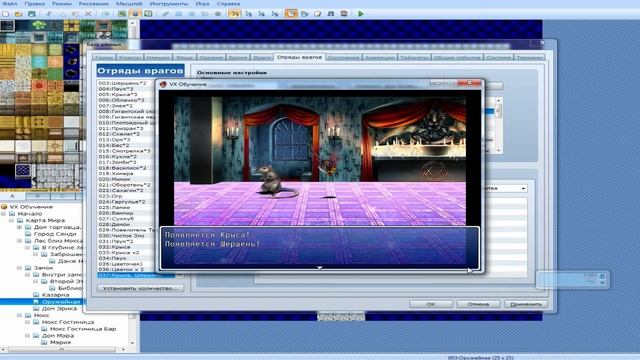The height and width of the screenshot is (360, 640).
Task: Collapse the Карта Мира tree node
Action: (x=12, y=220)
